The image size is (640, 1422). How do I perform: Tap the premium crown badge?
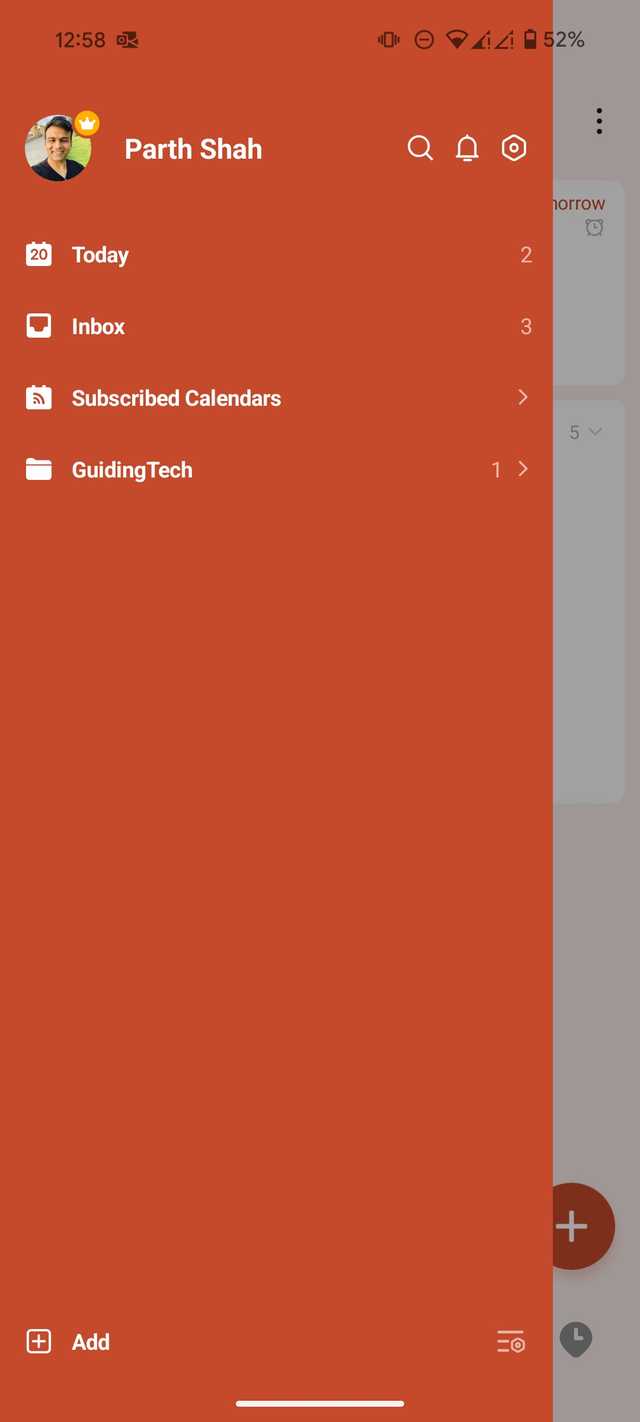[x=88, y=123]
